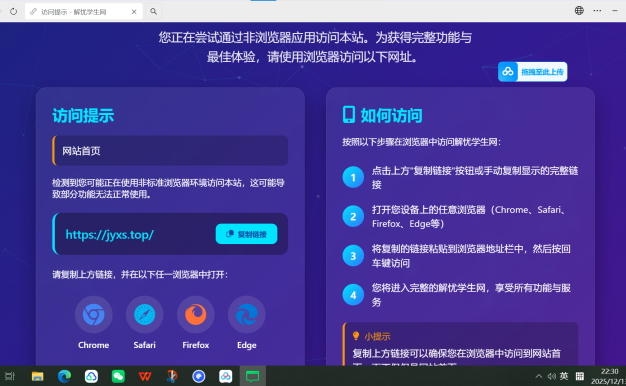The image size is (626, 386).
Task: Click the globe icon at top right
Action: (x=579, y=11)
